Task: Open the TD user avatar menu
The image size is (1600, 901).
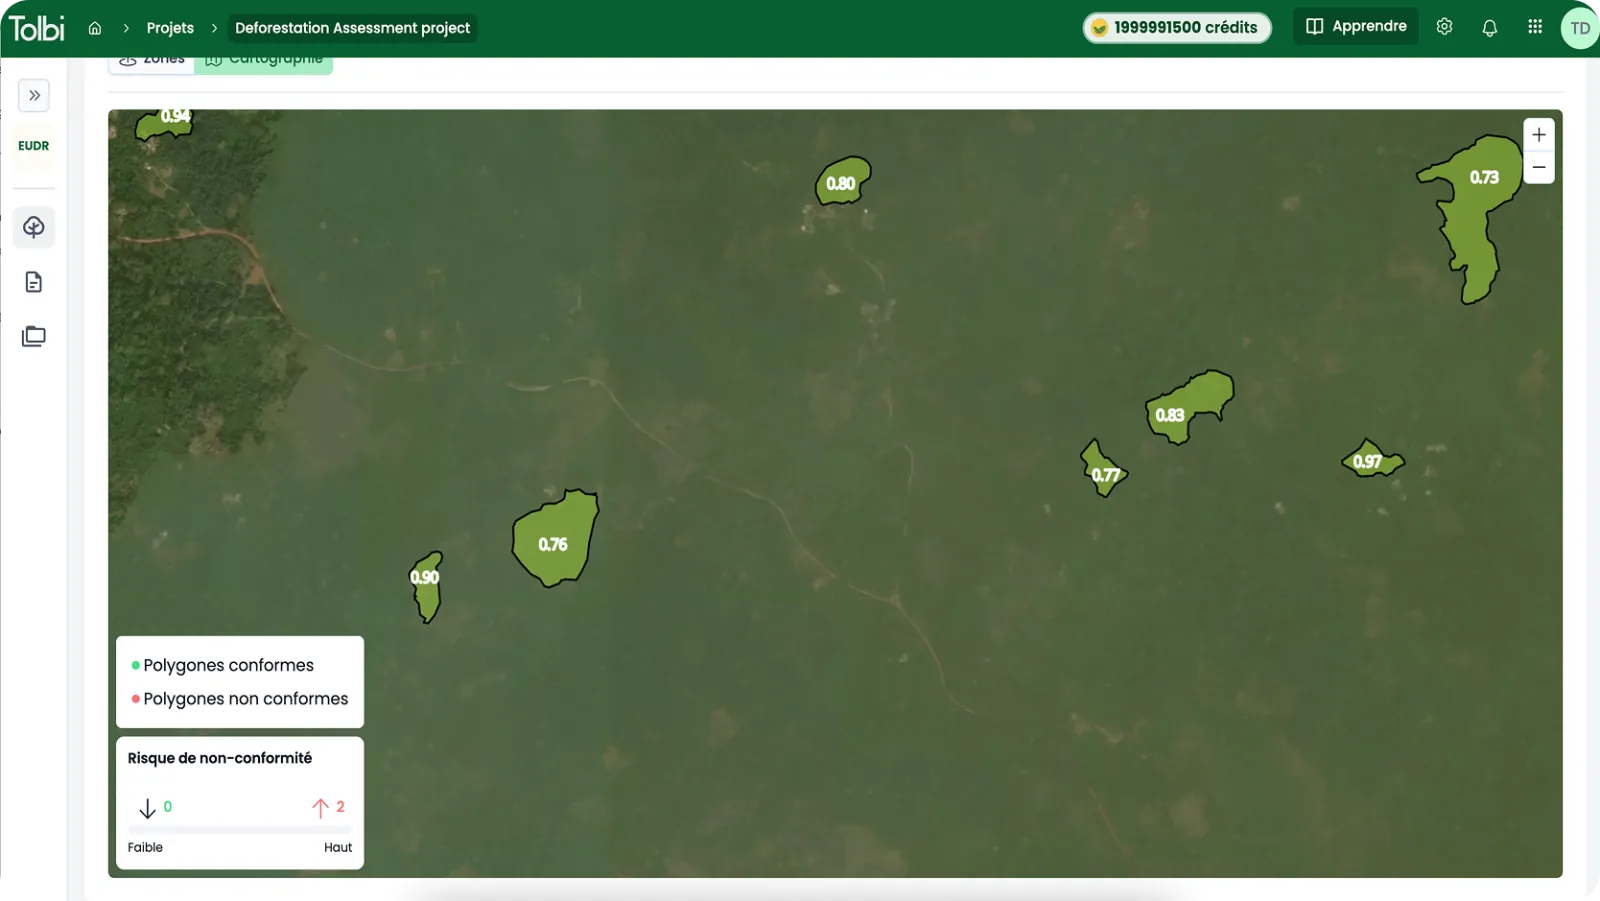Action: point(1579,28)
